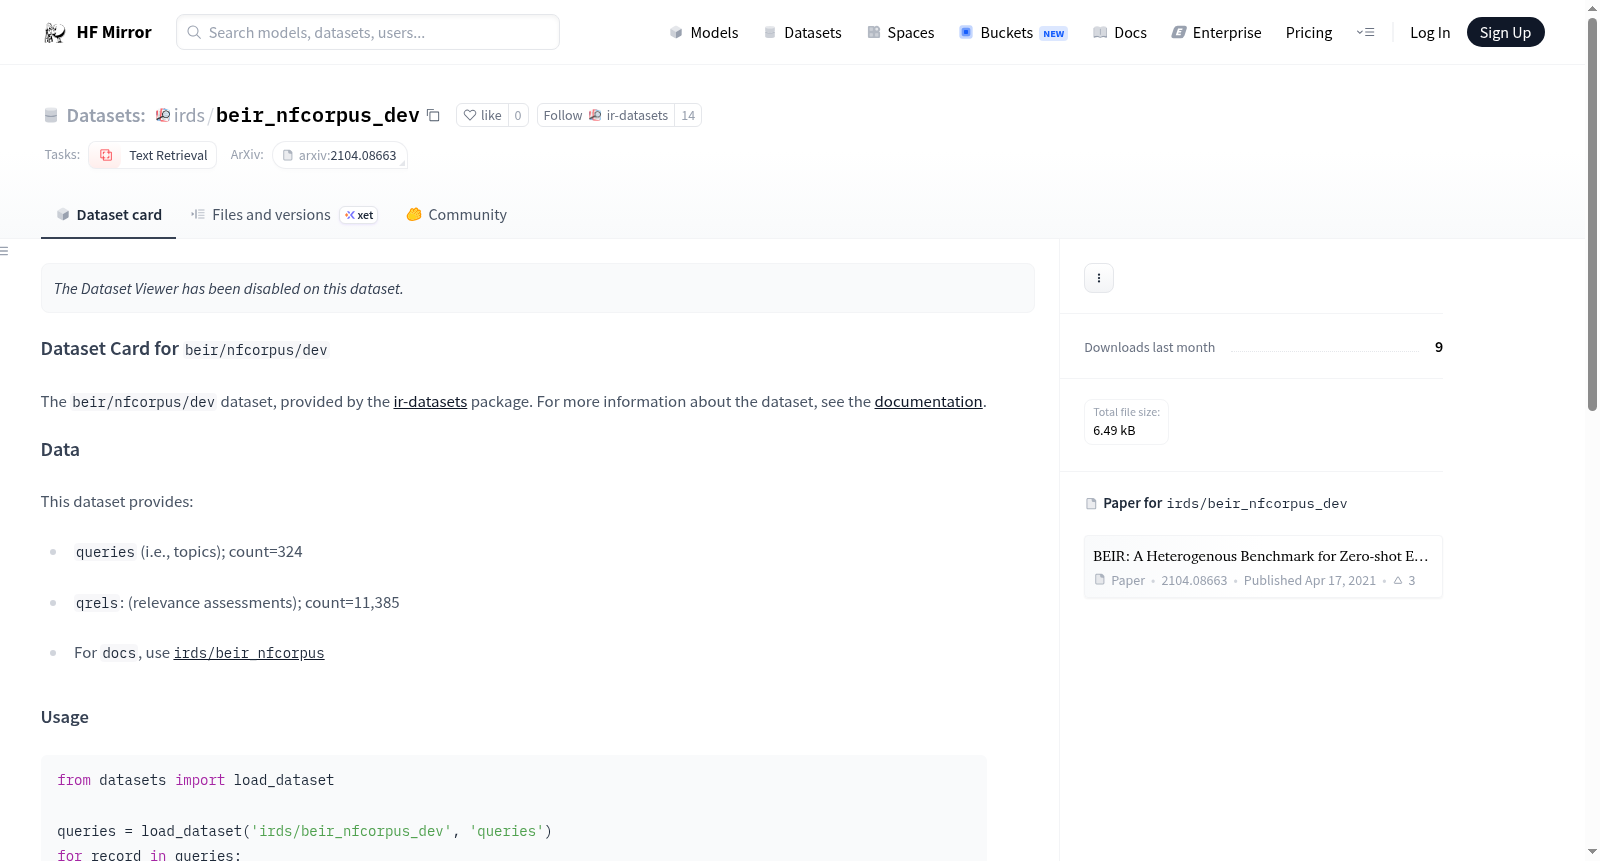Click the qrels count=11,385 list item
The height and width of the screenshot is (861, 1600).
[x=237, y=603]
